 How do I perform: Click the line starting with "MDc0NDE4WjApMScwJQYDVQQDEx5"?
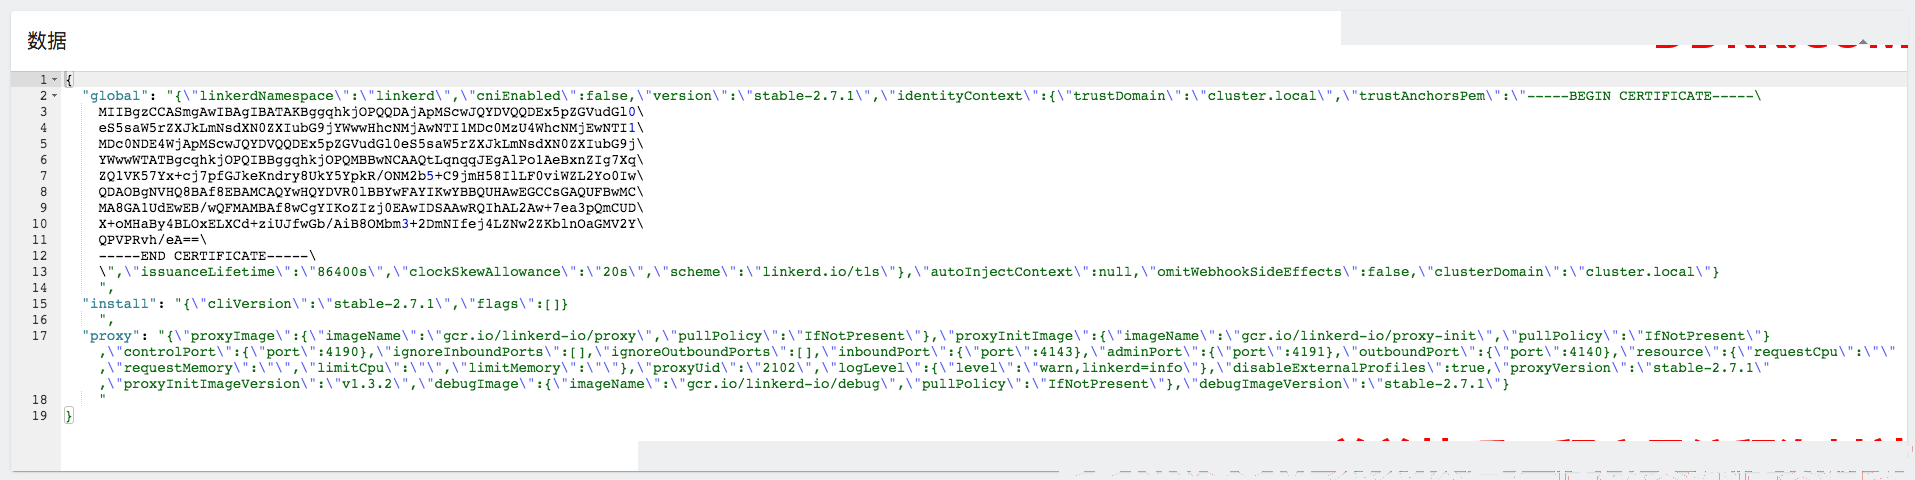pyautogui.click(x=371, y=144)
